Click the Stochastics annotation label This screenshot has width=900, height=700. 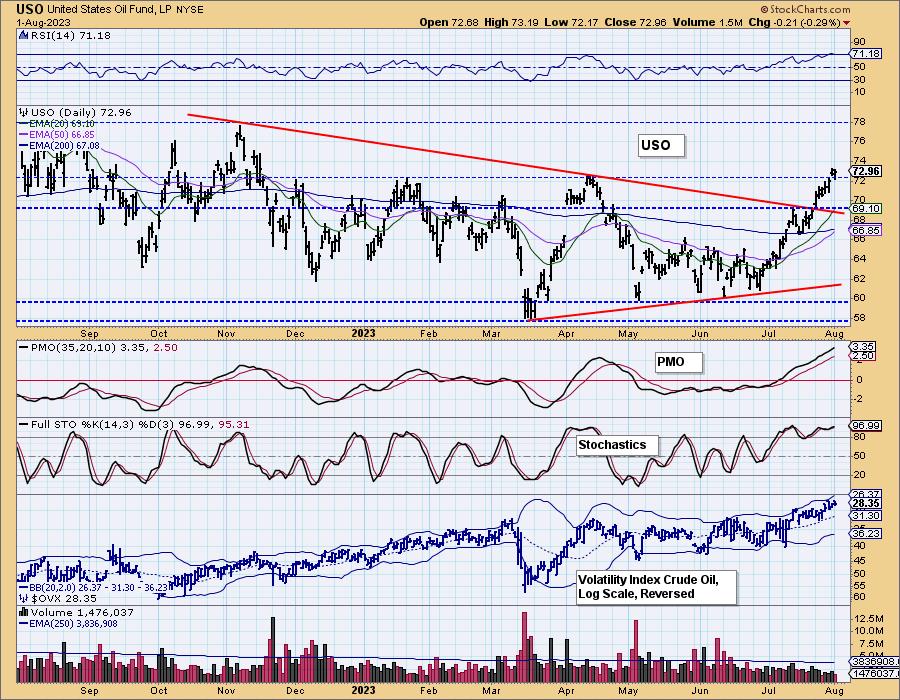[616, 445]
